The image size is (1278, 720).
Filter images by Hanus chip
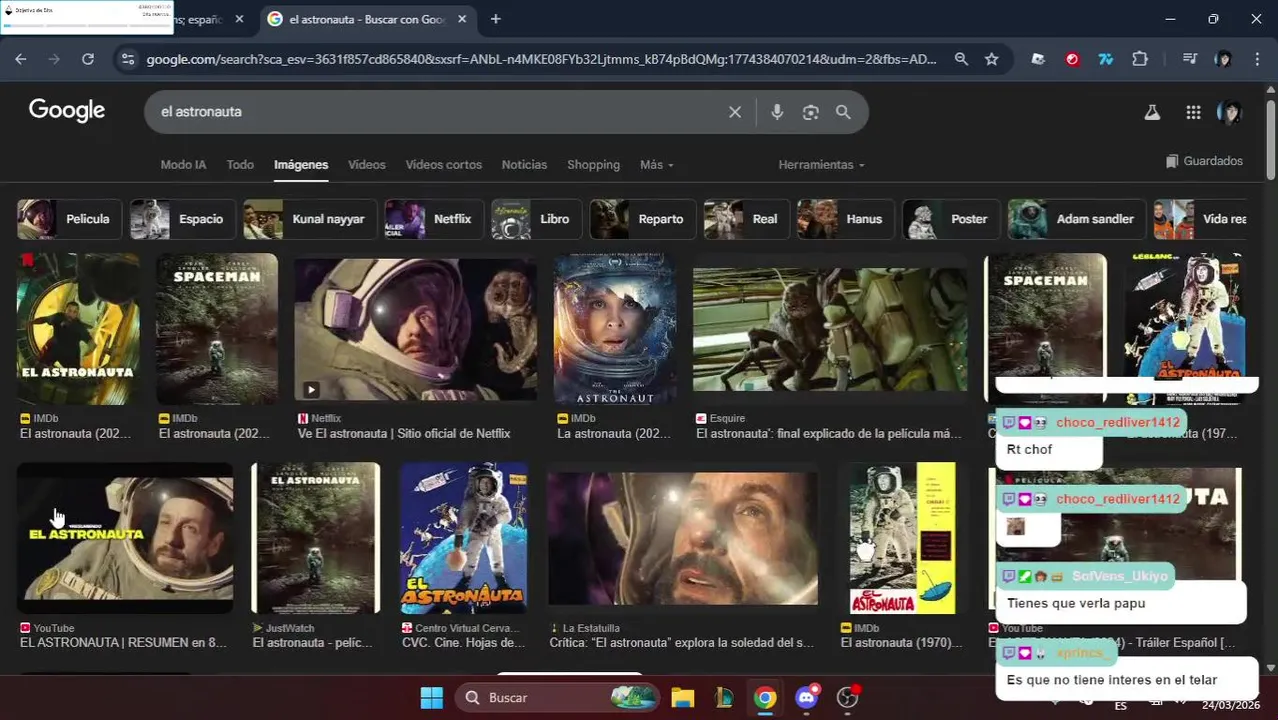(x=846, y=219)
